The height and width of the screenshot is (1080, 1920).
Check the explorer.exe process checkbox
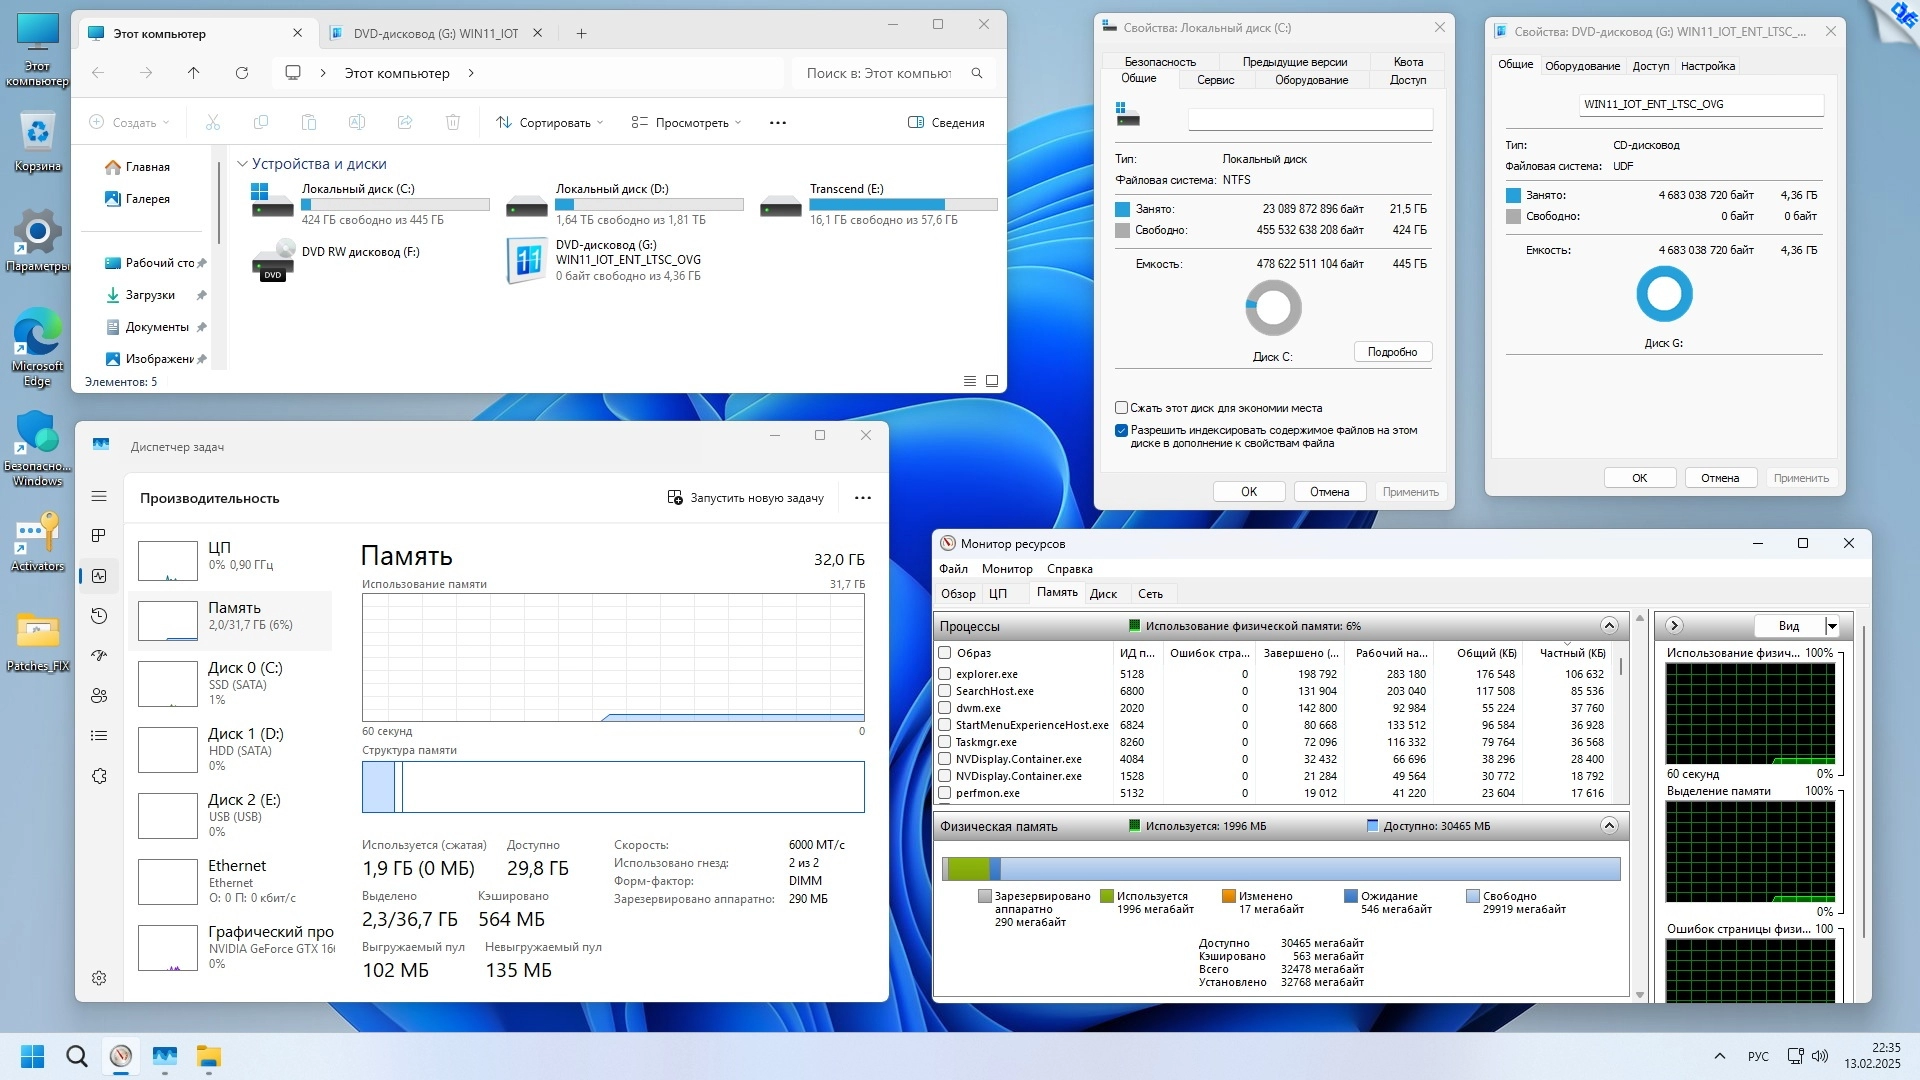(x=944, y=674)
